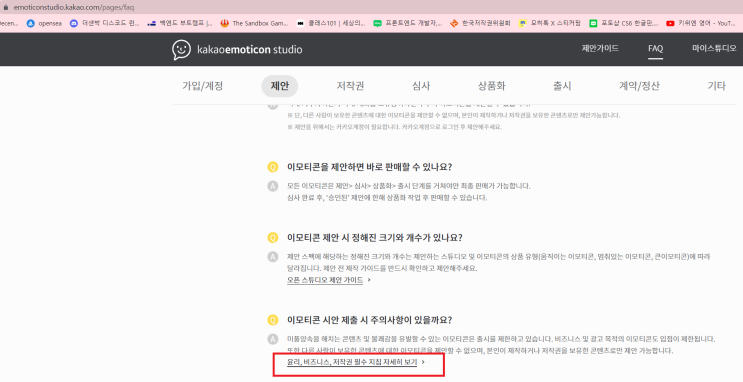Switch to the 심사 tab
The width and height of the screenshot is (743, 382).
tap(421, 86)
